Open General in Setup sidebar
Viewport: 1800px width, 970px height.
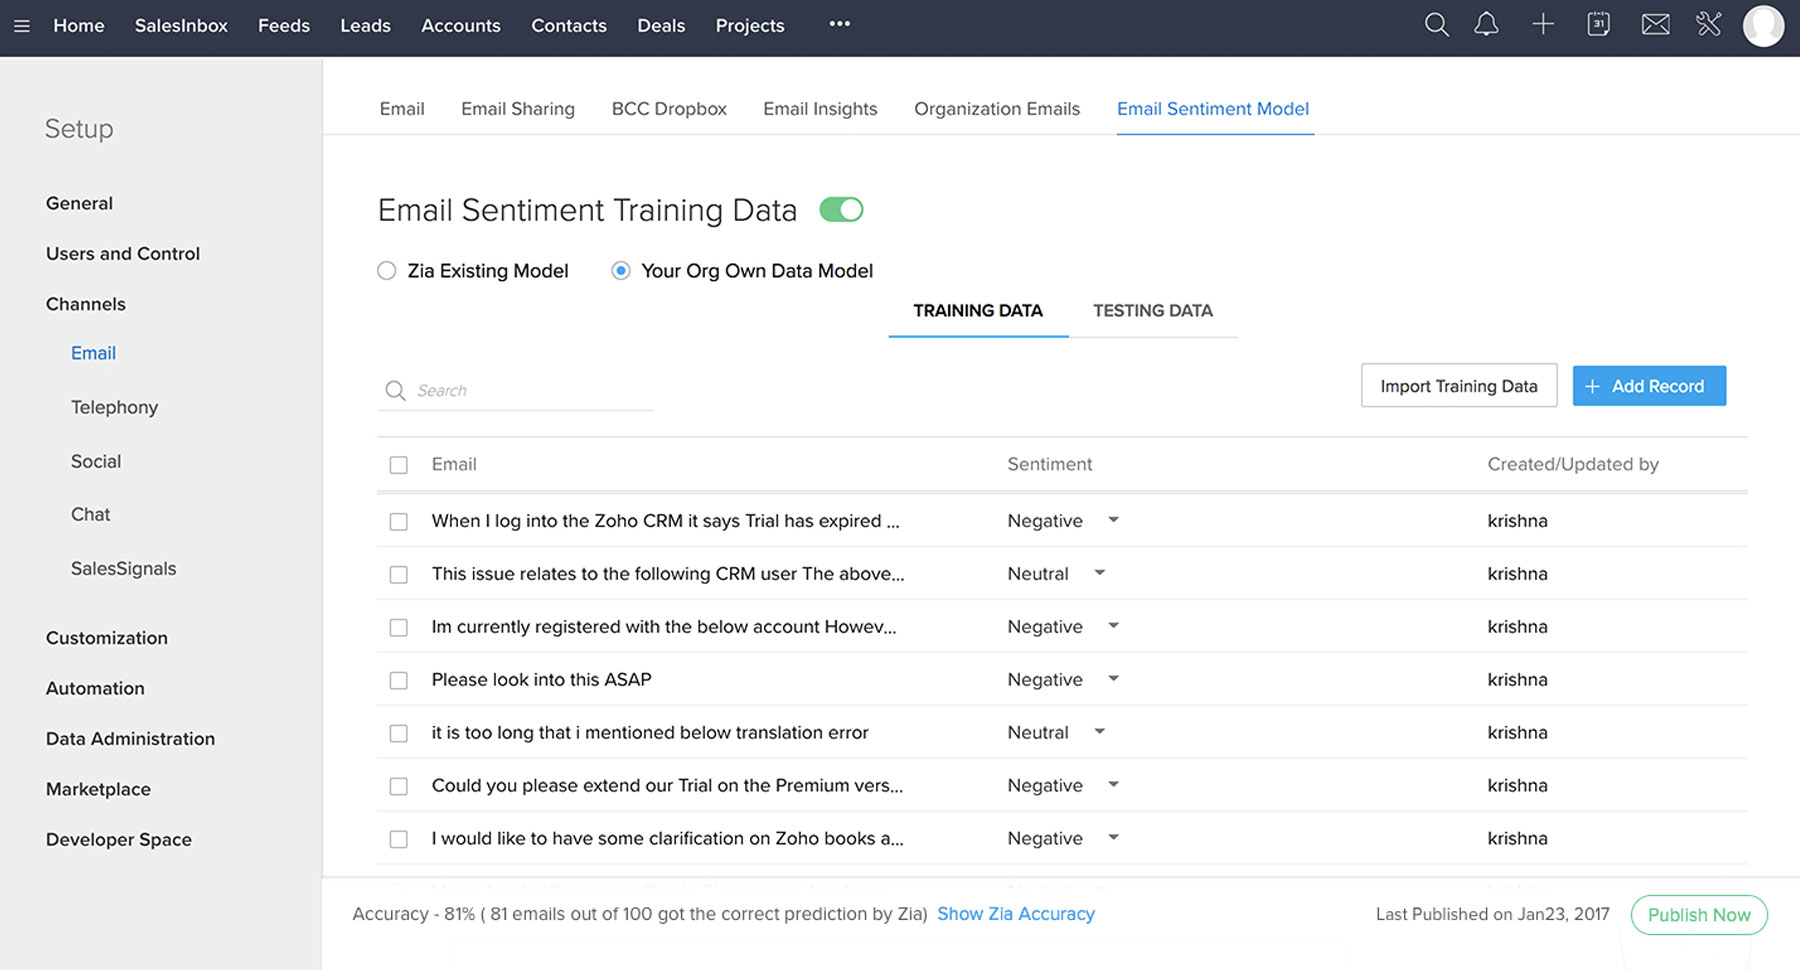click(79, 203)
